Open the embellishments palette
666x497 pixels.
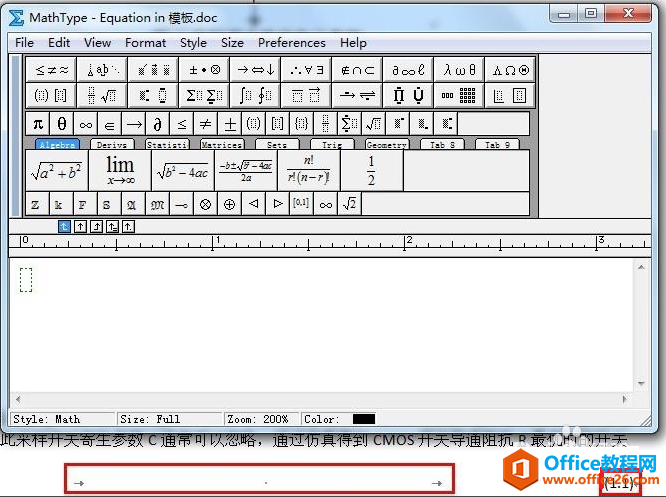coord(153,70)
